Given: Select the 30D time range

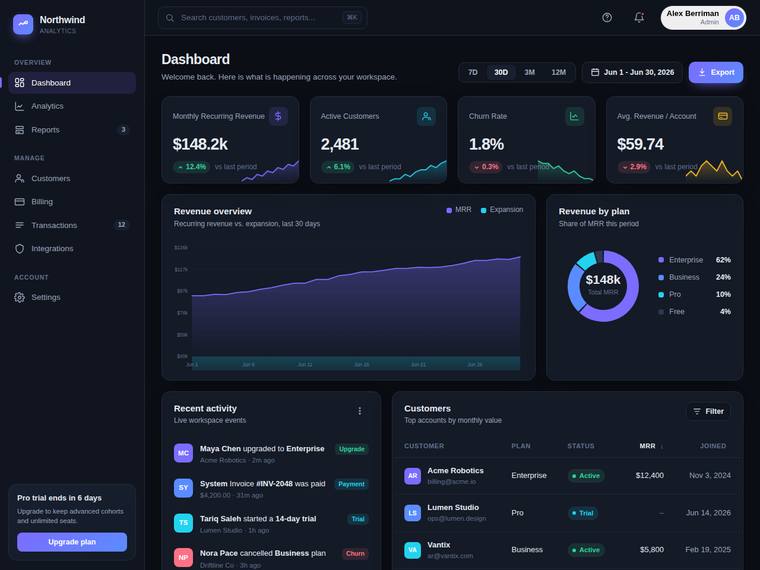Looking at the screenshot, I should (x=501, y=72).
